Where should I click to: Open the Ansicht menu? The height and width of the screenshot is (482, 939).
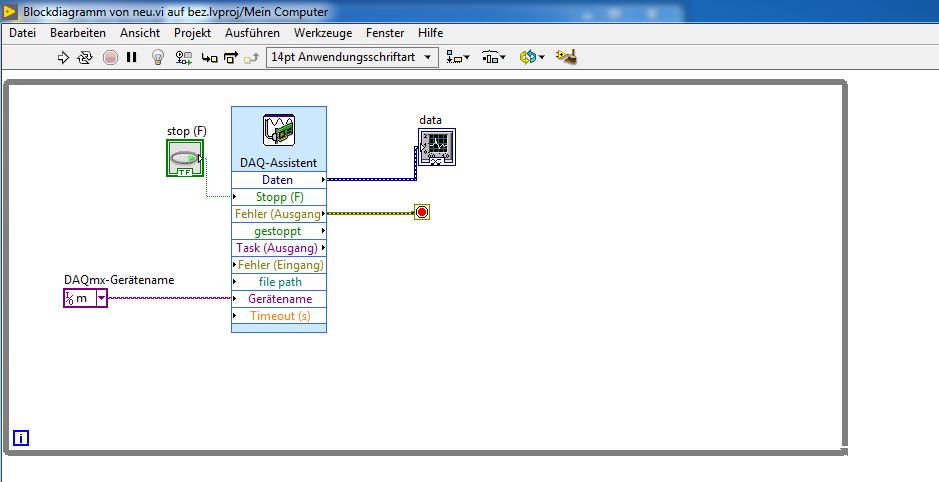click(140, 33)
